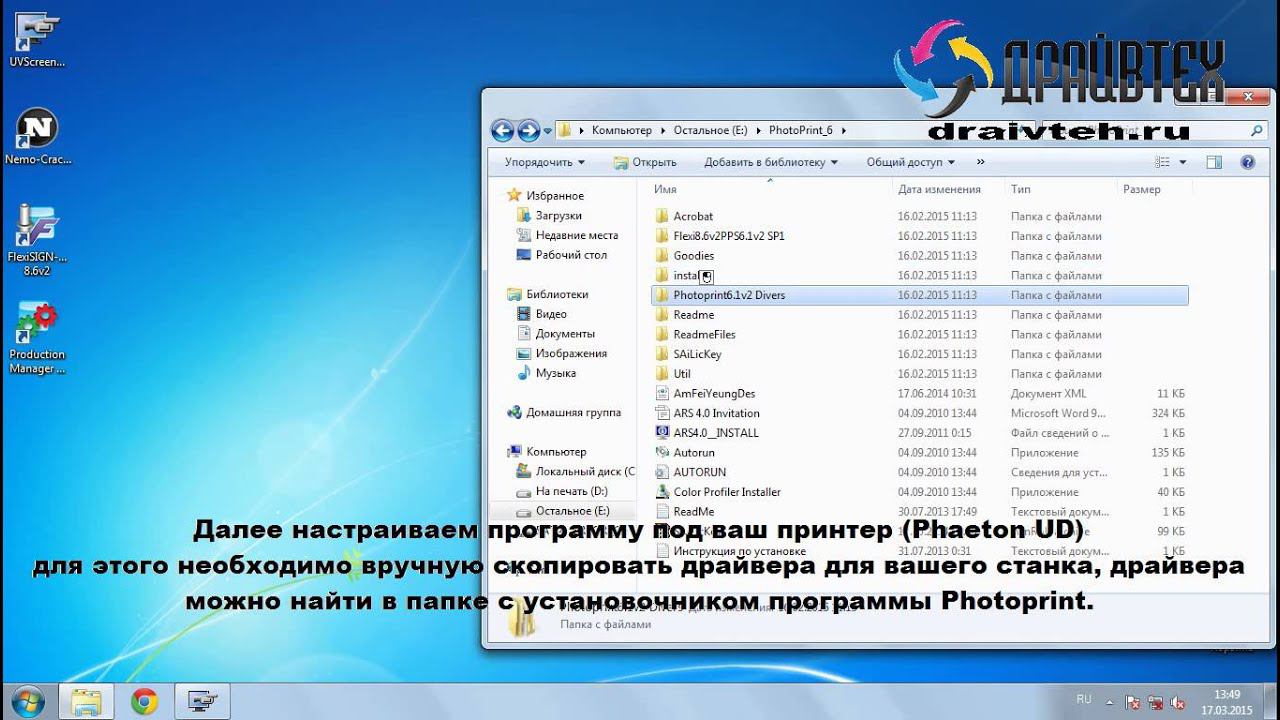
Task: Expand Компьютер breadcrumb arrow in address bar
Action: 662,131
